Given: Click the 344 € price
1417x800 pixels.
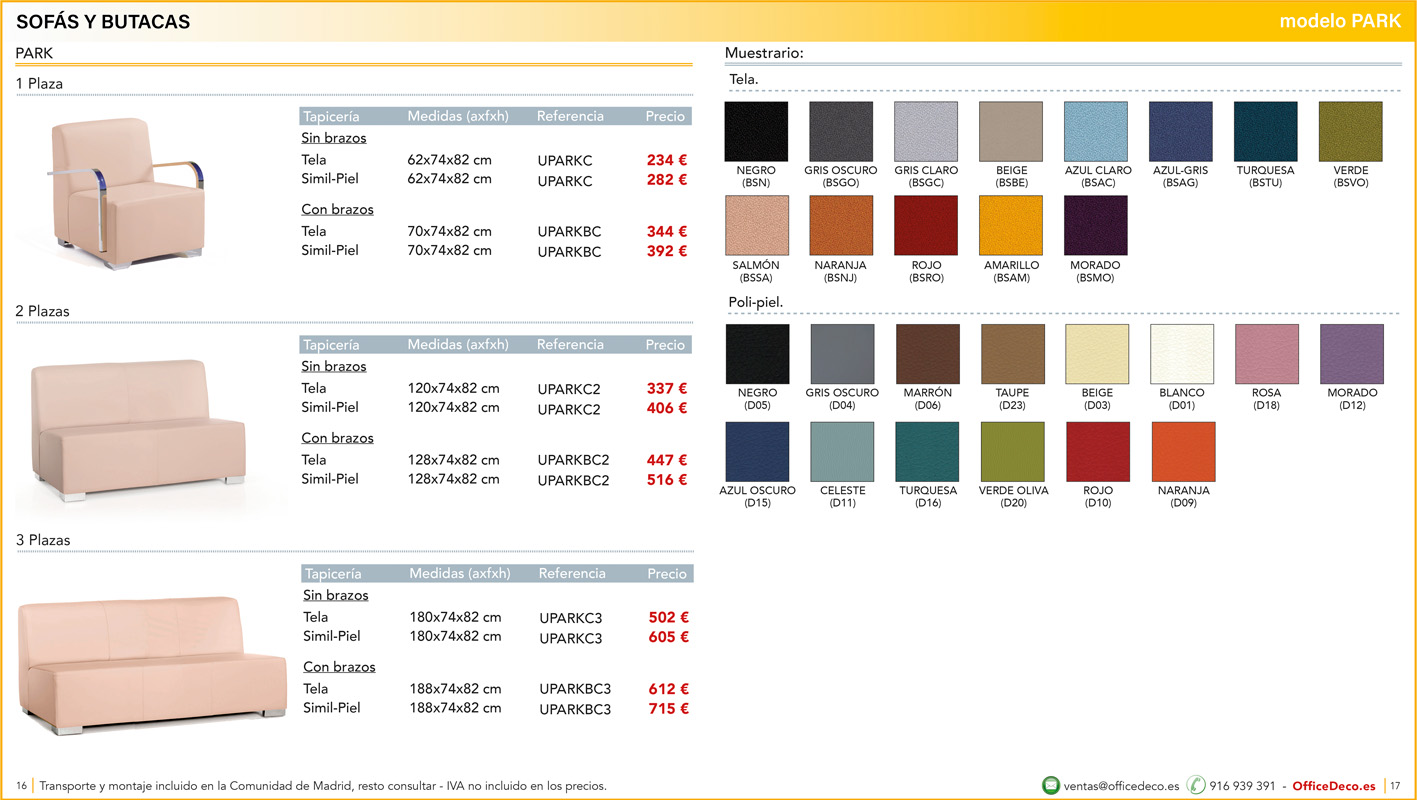Looking at the screenshot, I should point(667,232).
